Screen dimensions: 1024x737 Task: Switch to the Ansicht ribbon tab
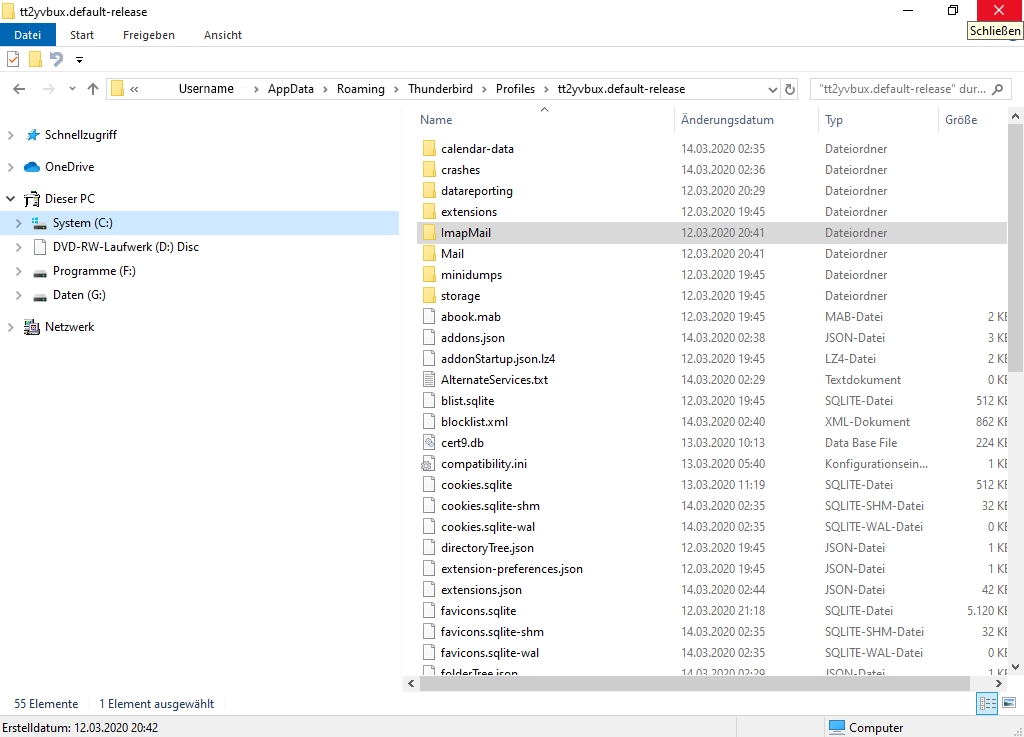223,35
